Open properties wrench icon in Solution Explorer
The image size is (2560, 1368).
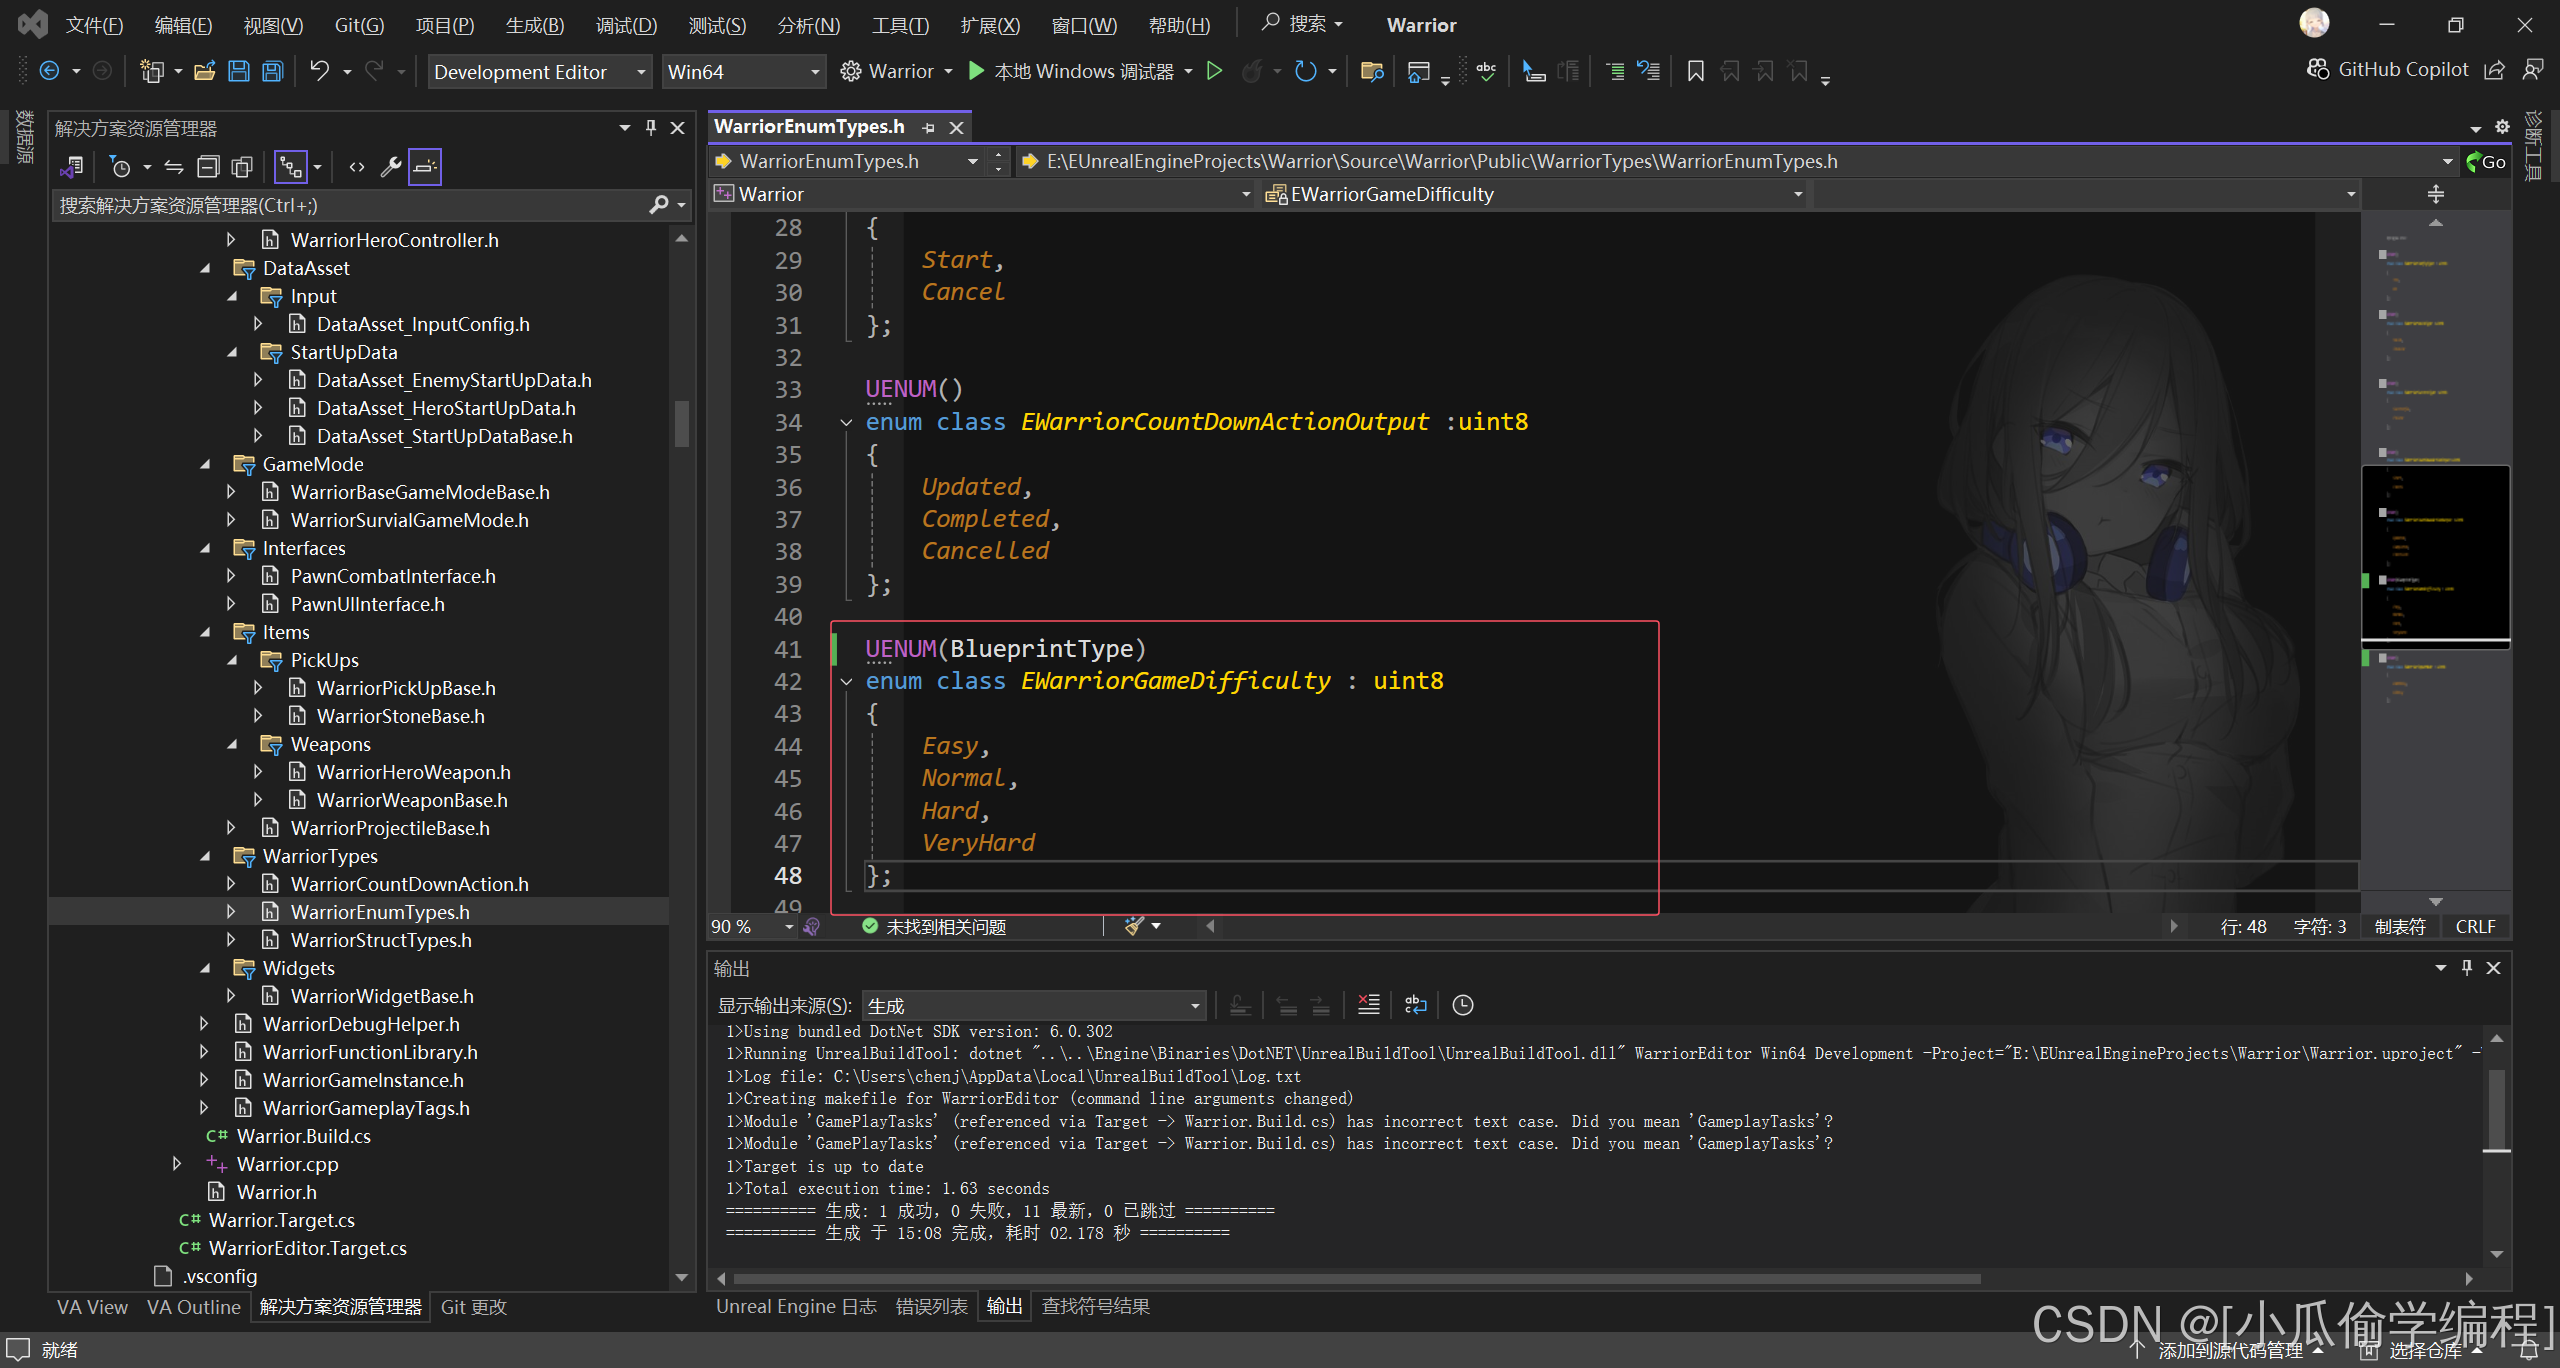pos(391,167)
